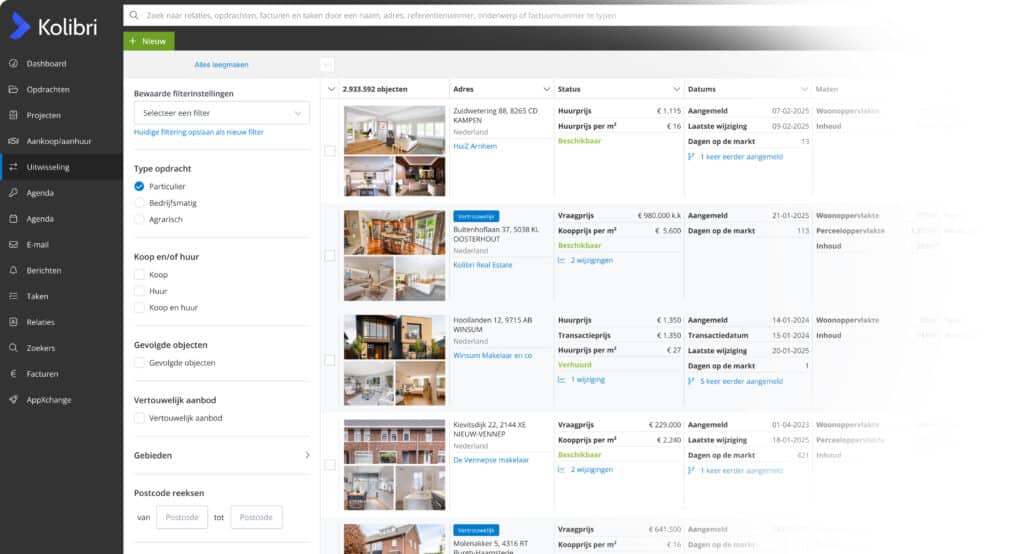This screenshot has height=554, width=1024.
Task: Open the De Vennepse makelaar link
Action: coord(491,460)
